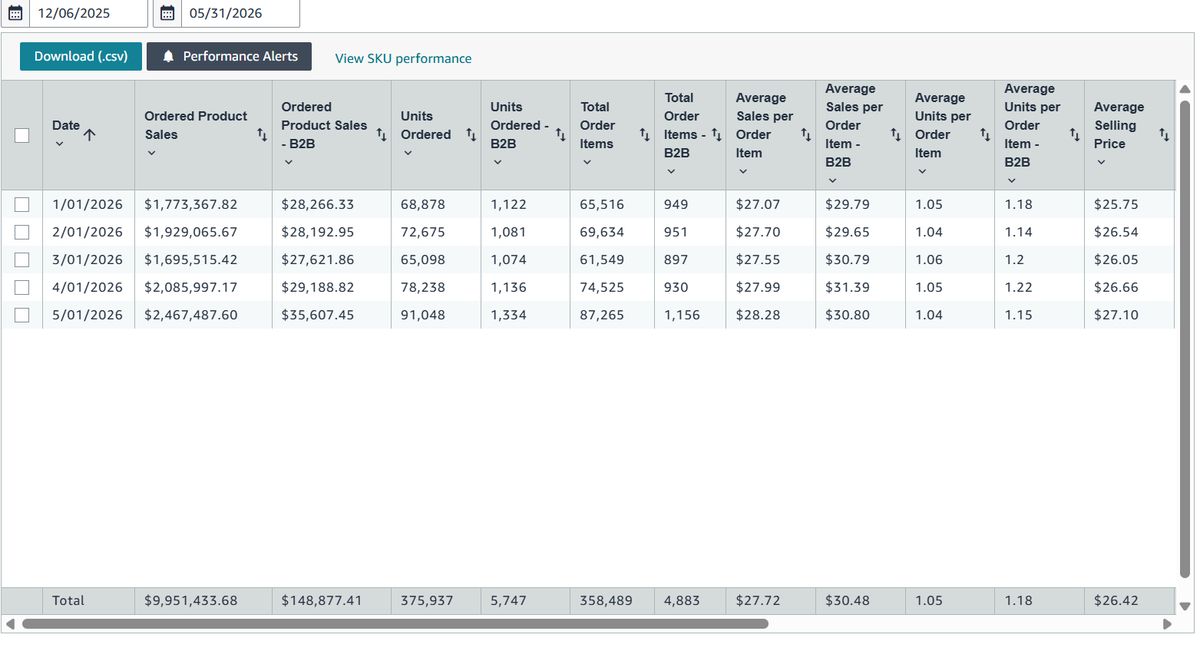This screenshot has width=1200, height=651.
Task: Click the $2,467,487.60 sales value
Action: click(x=191, y=315)
